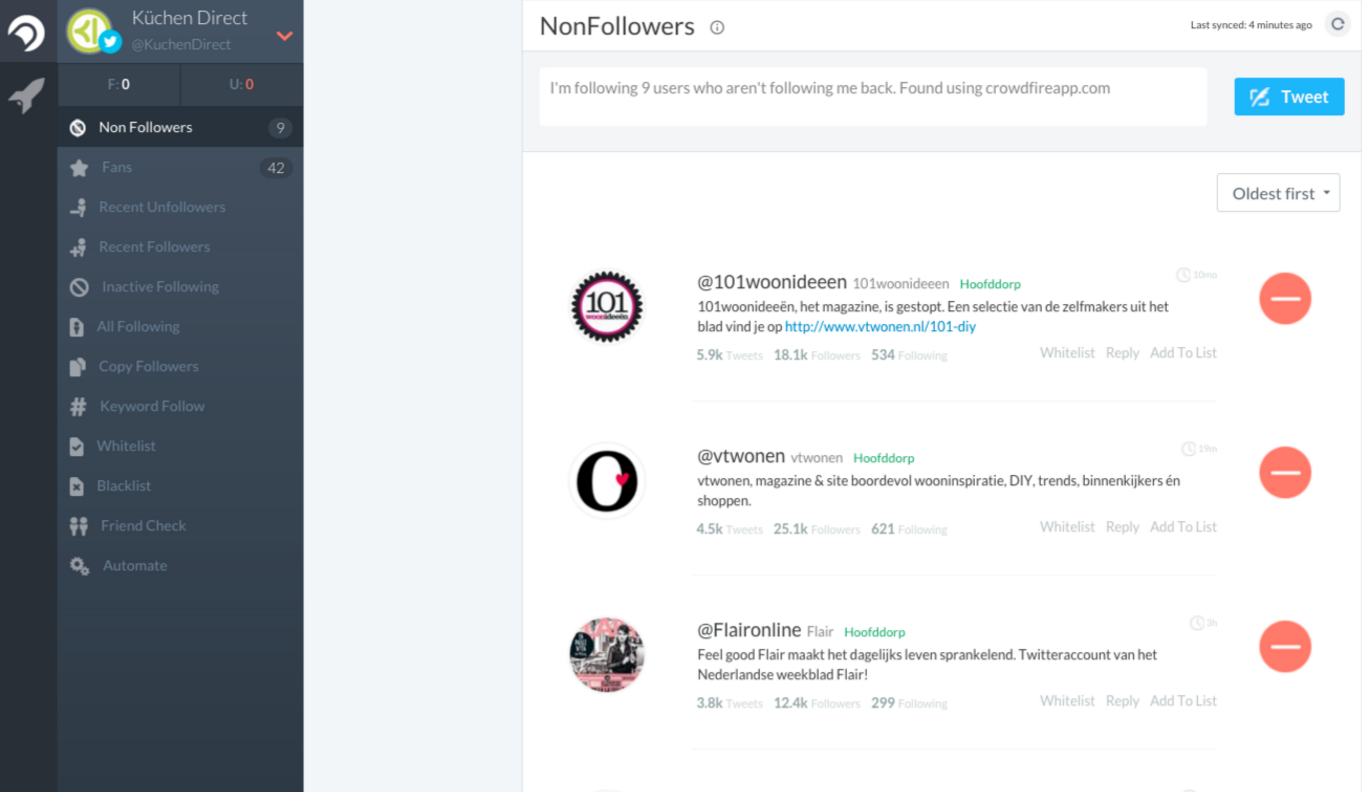This screenshot has height=792, width=1362.
Task: Whitelist the @vtwonen account
Action: (1067, 527)
